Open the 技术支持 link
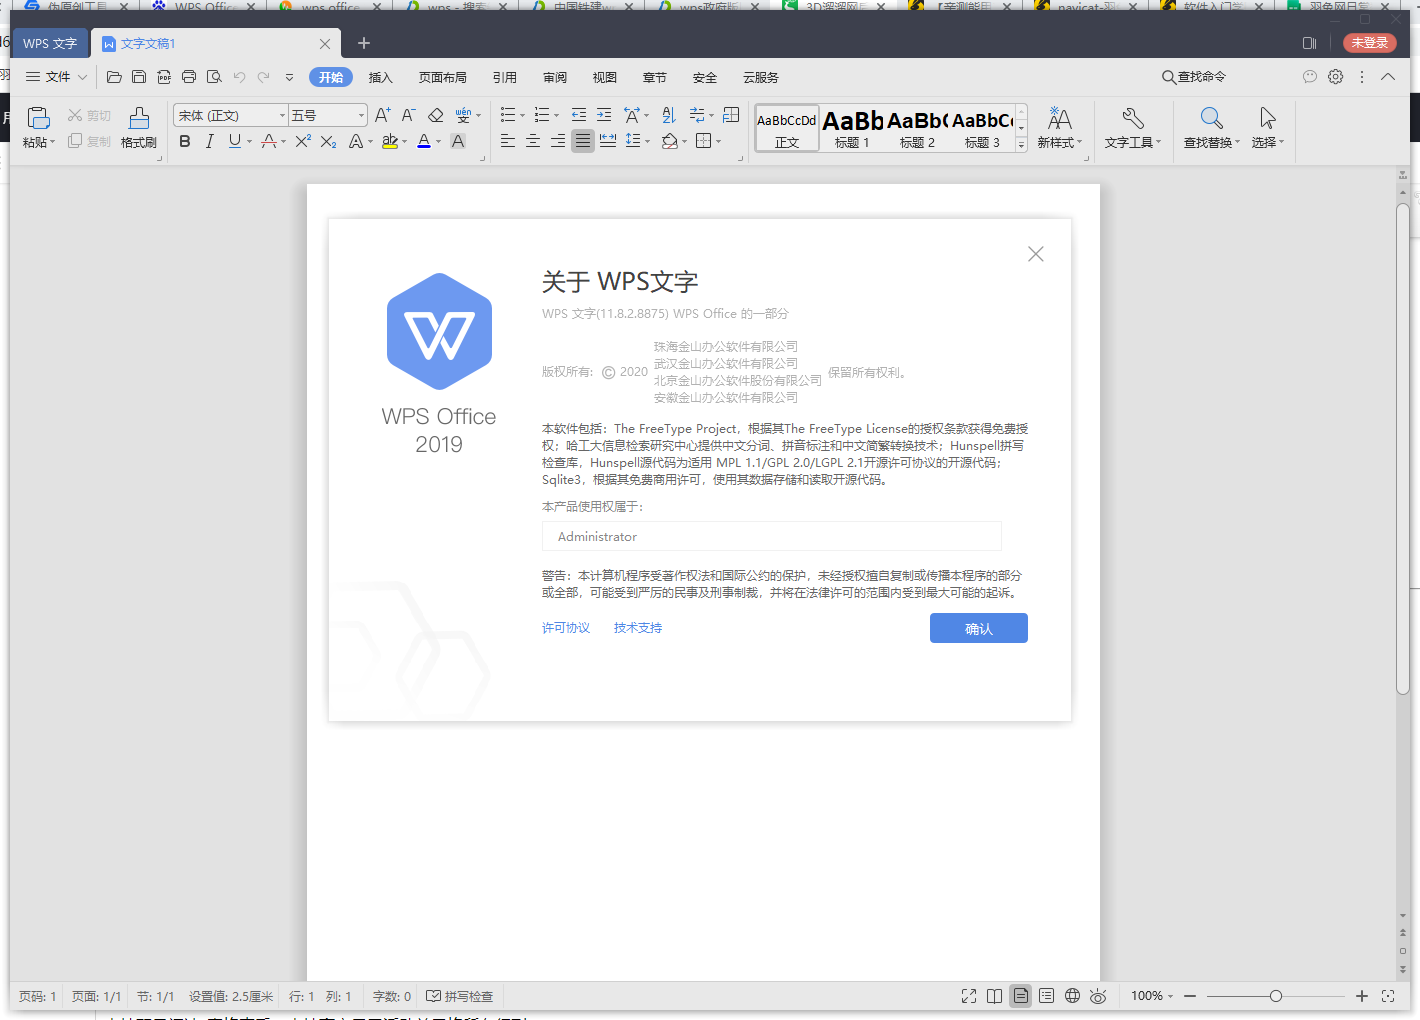Viewport: 1420px width, 1020px height. pyautogui.click(x=638, y=628)
